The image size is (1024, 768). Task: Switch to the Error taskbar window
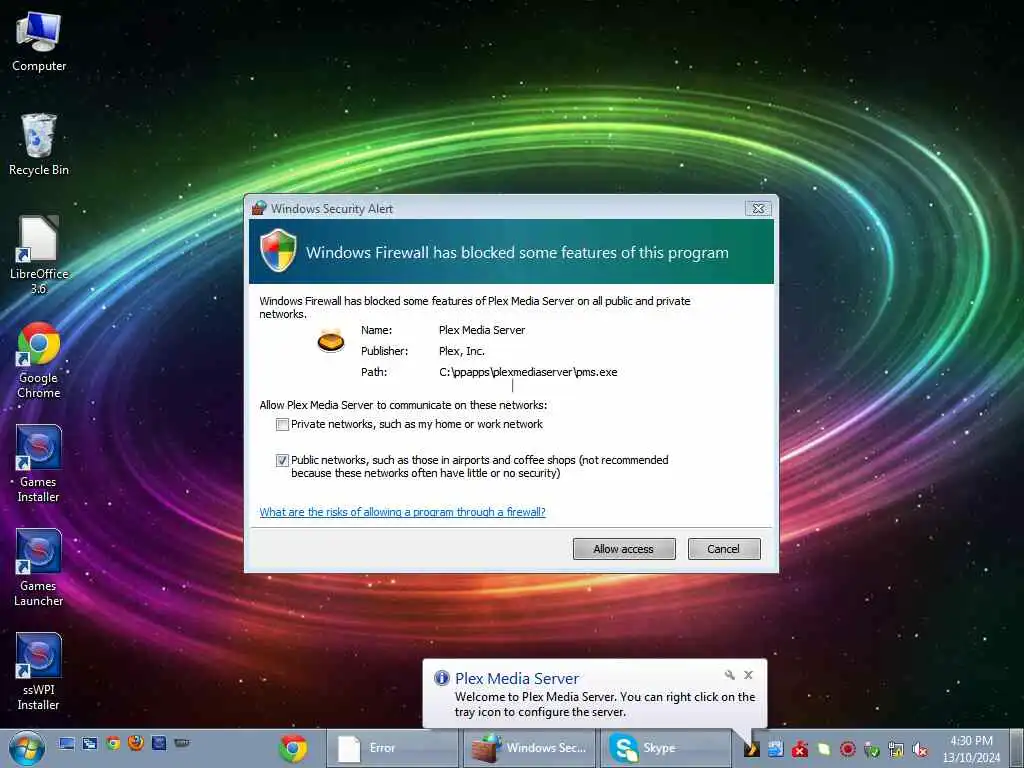[x=392, y=748]
